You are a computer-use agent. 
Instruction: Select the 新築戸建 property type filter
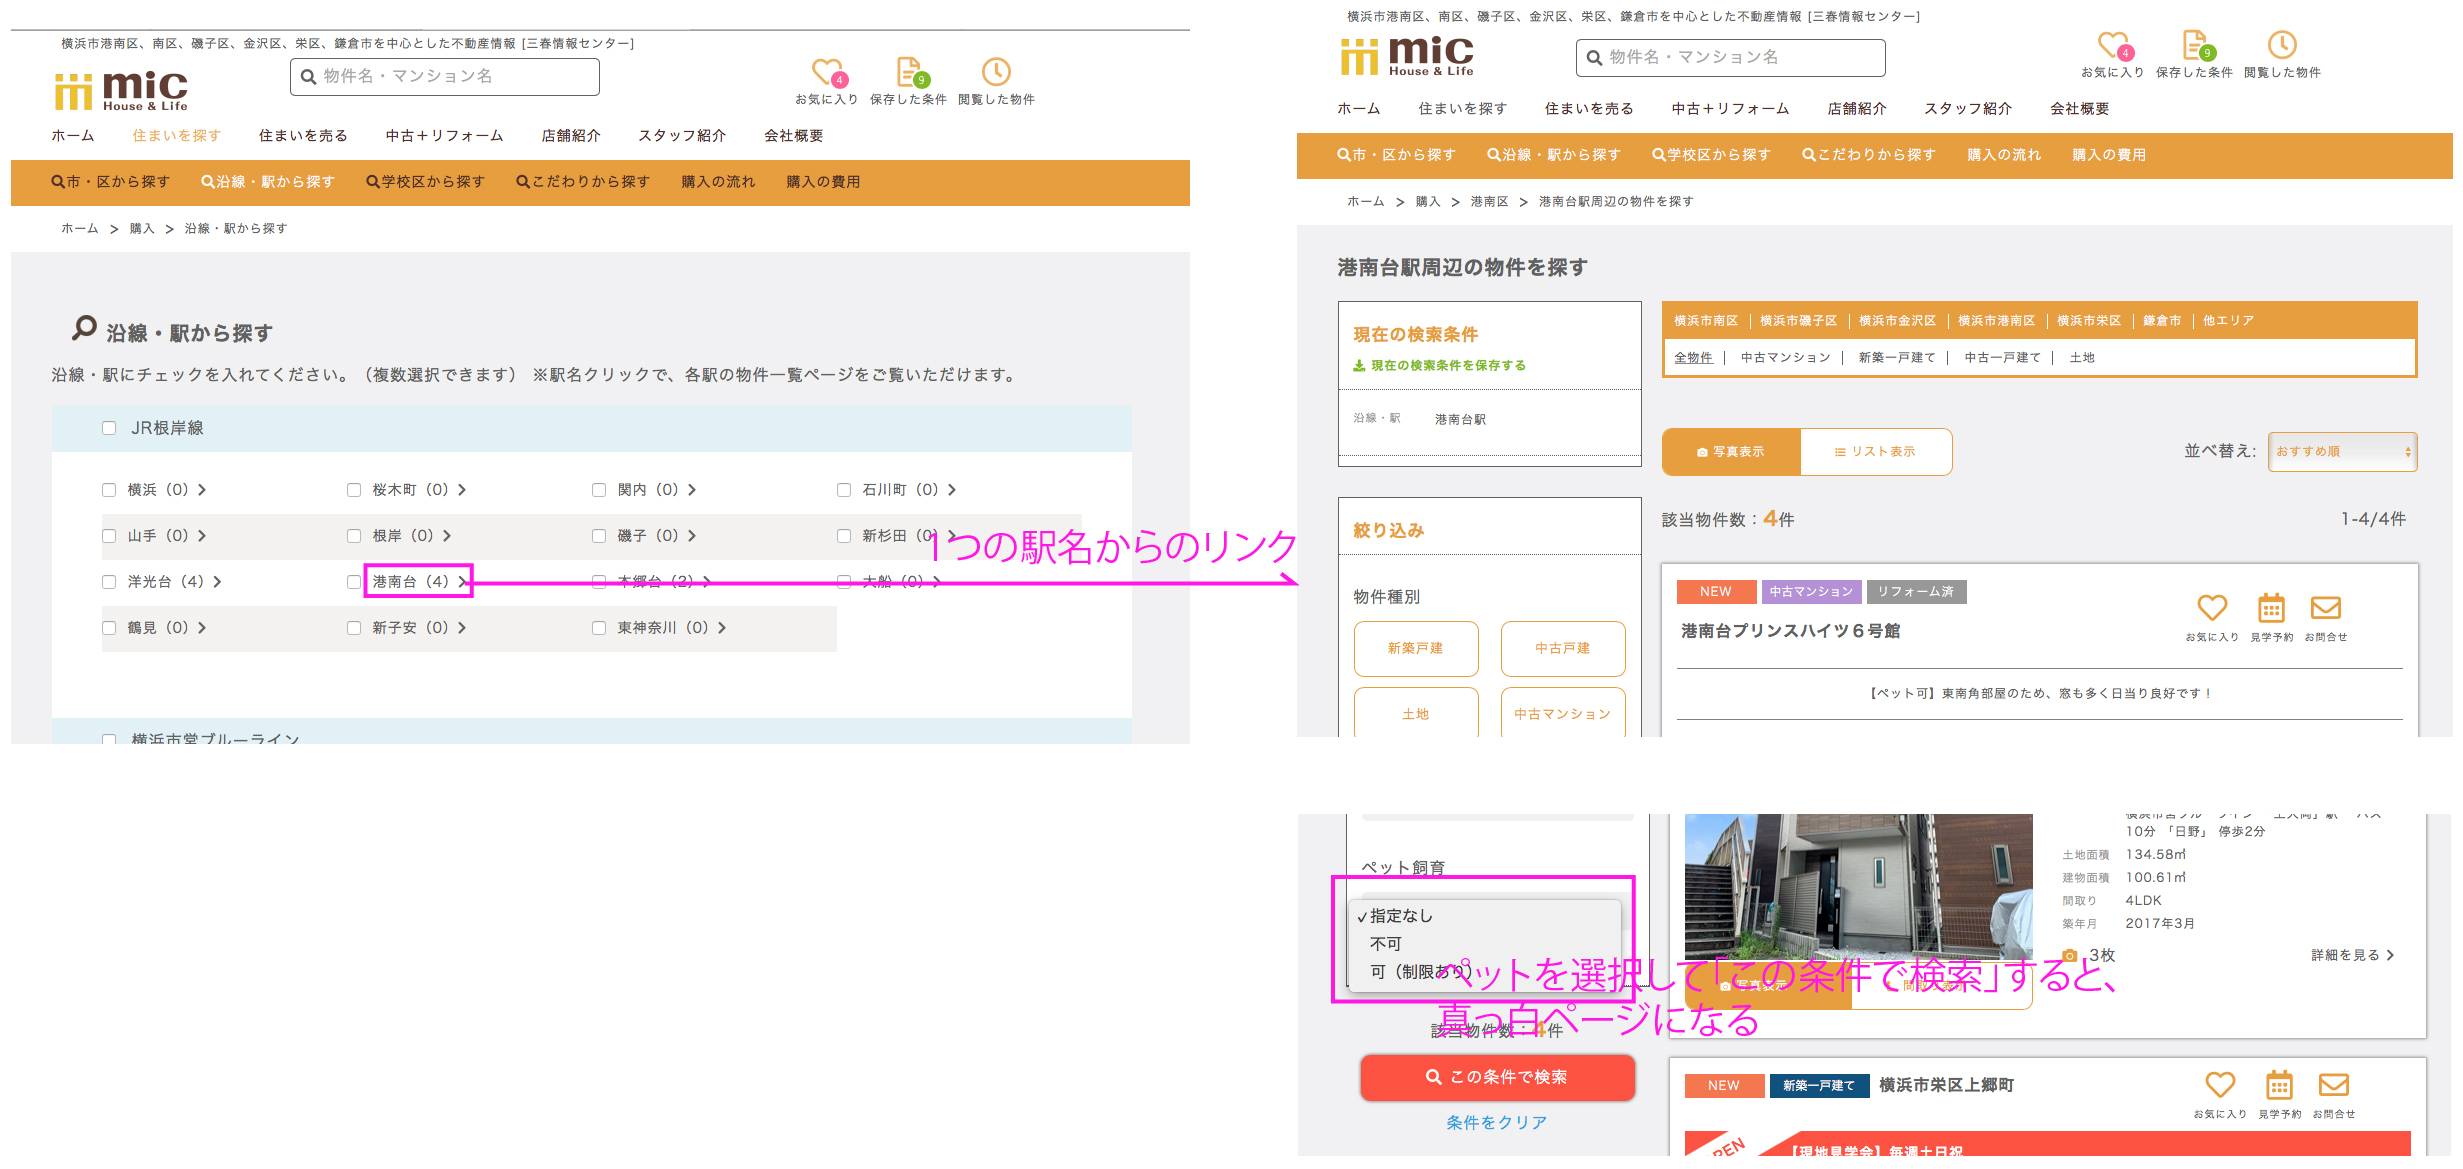click(x=1415, y=649)
